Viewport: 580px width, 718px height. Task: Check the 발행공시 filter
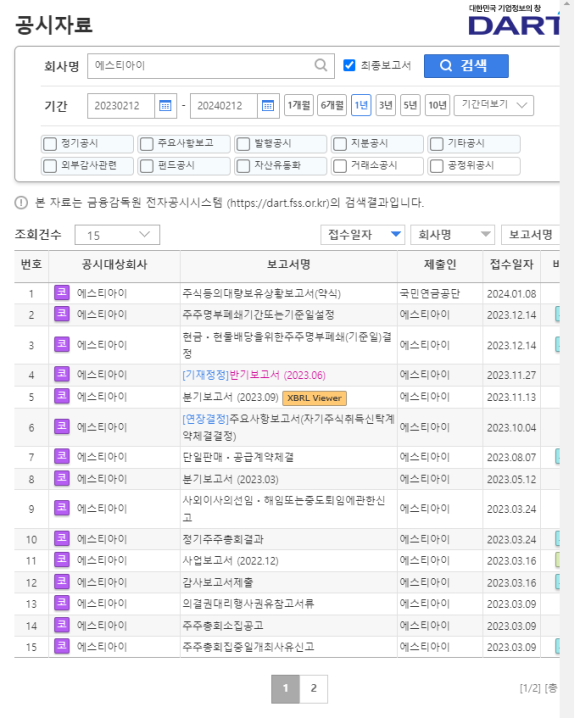pyautogui.click(x=243, y=144)
